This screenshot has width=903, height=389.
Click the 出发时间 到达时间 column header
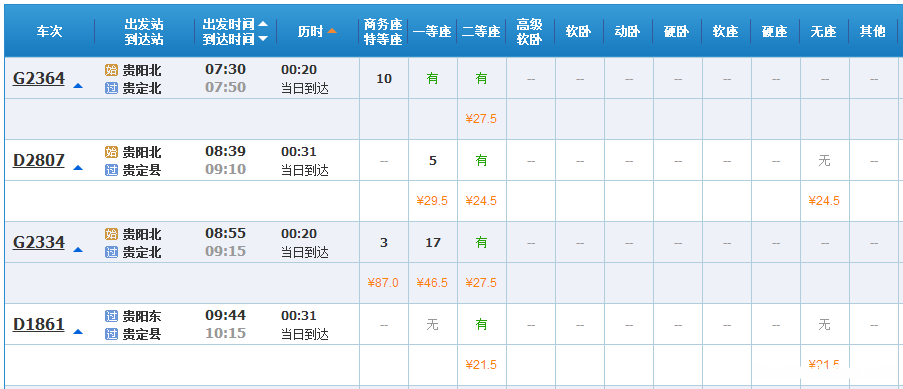coord(229,32)
